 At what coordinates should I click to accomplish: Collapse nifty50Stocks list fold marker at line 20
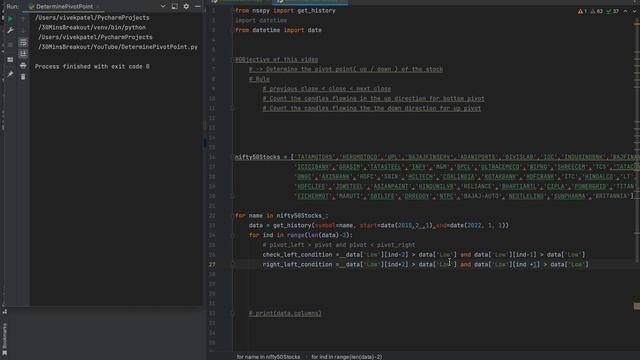pos(232,196)
